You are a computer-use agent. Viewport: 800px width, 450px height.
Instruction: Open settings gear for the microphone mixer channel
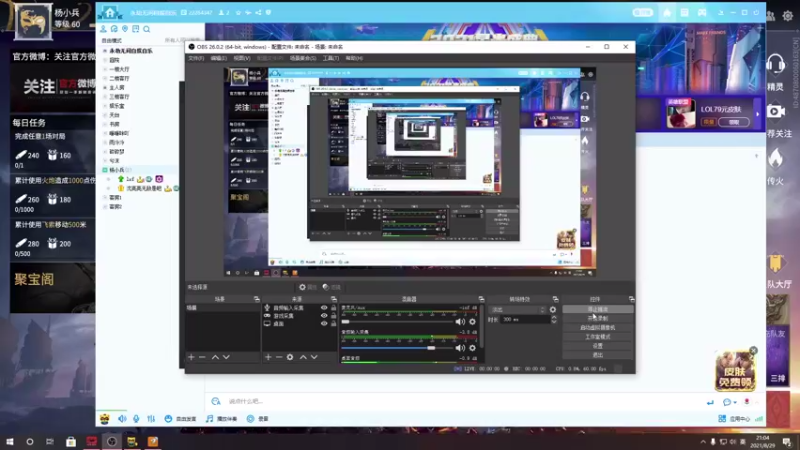(x=472, y=322)
